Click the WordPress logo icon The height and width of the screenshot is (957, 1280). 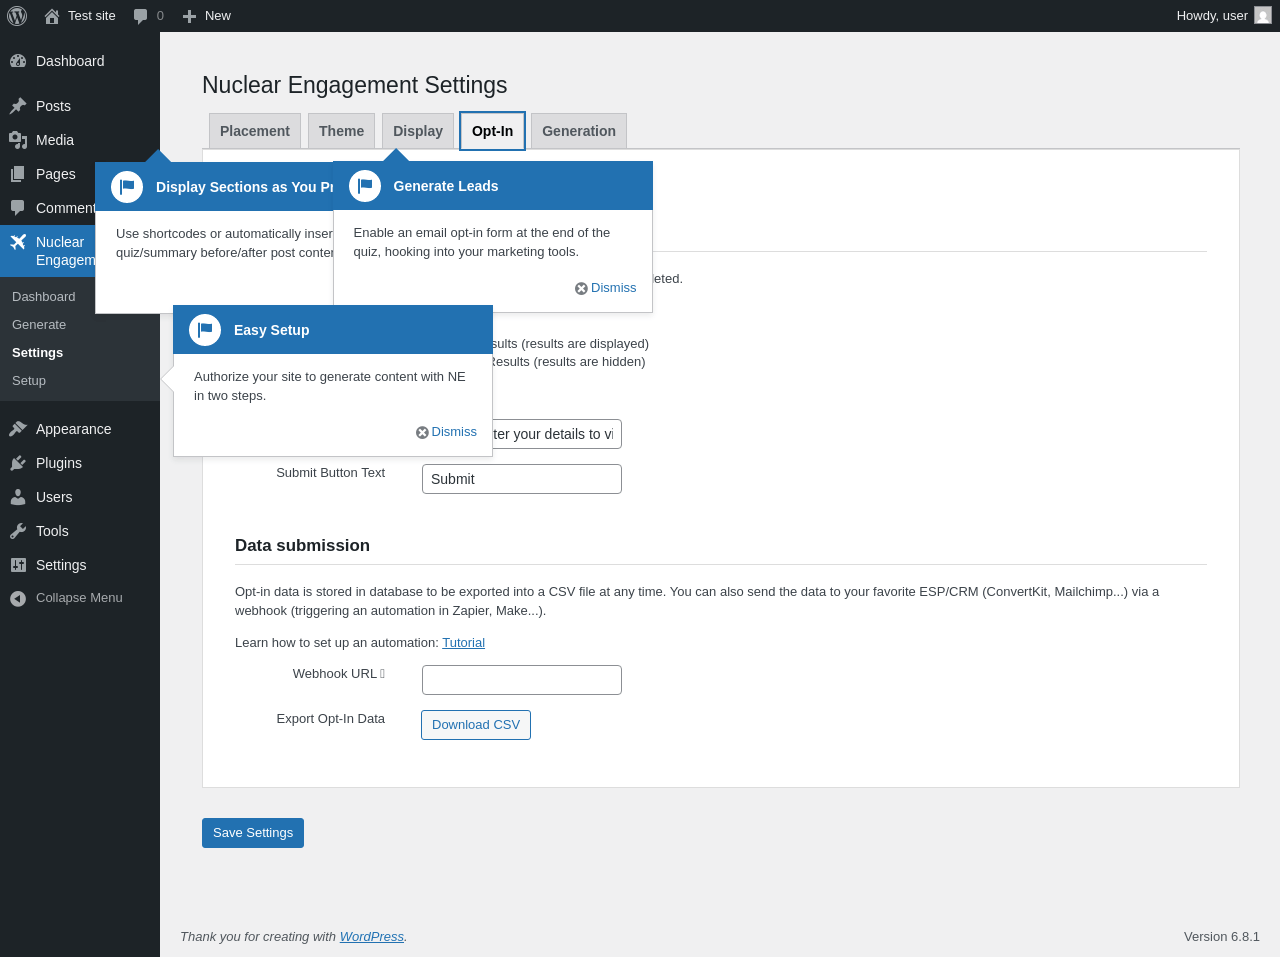coord(17,16)
